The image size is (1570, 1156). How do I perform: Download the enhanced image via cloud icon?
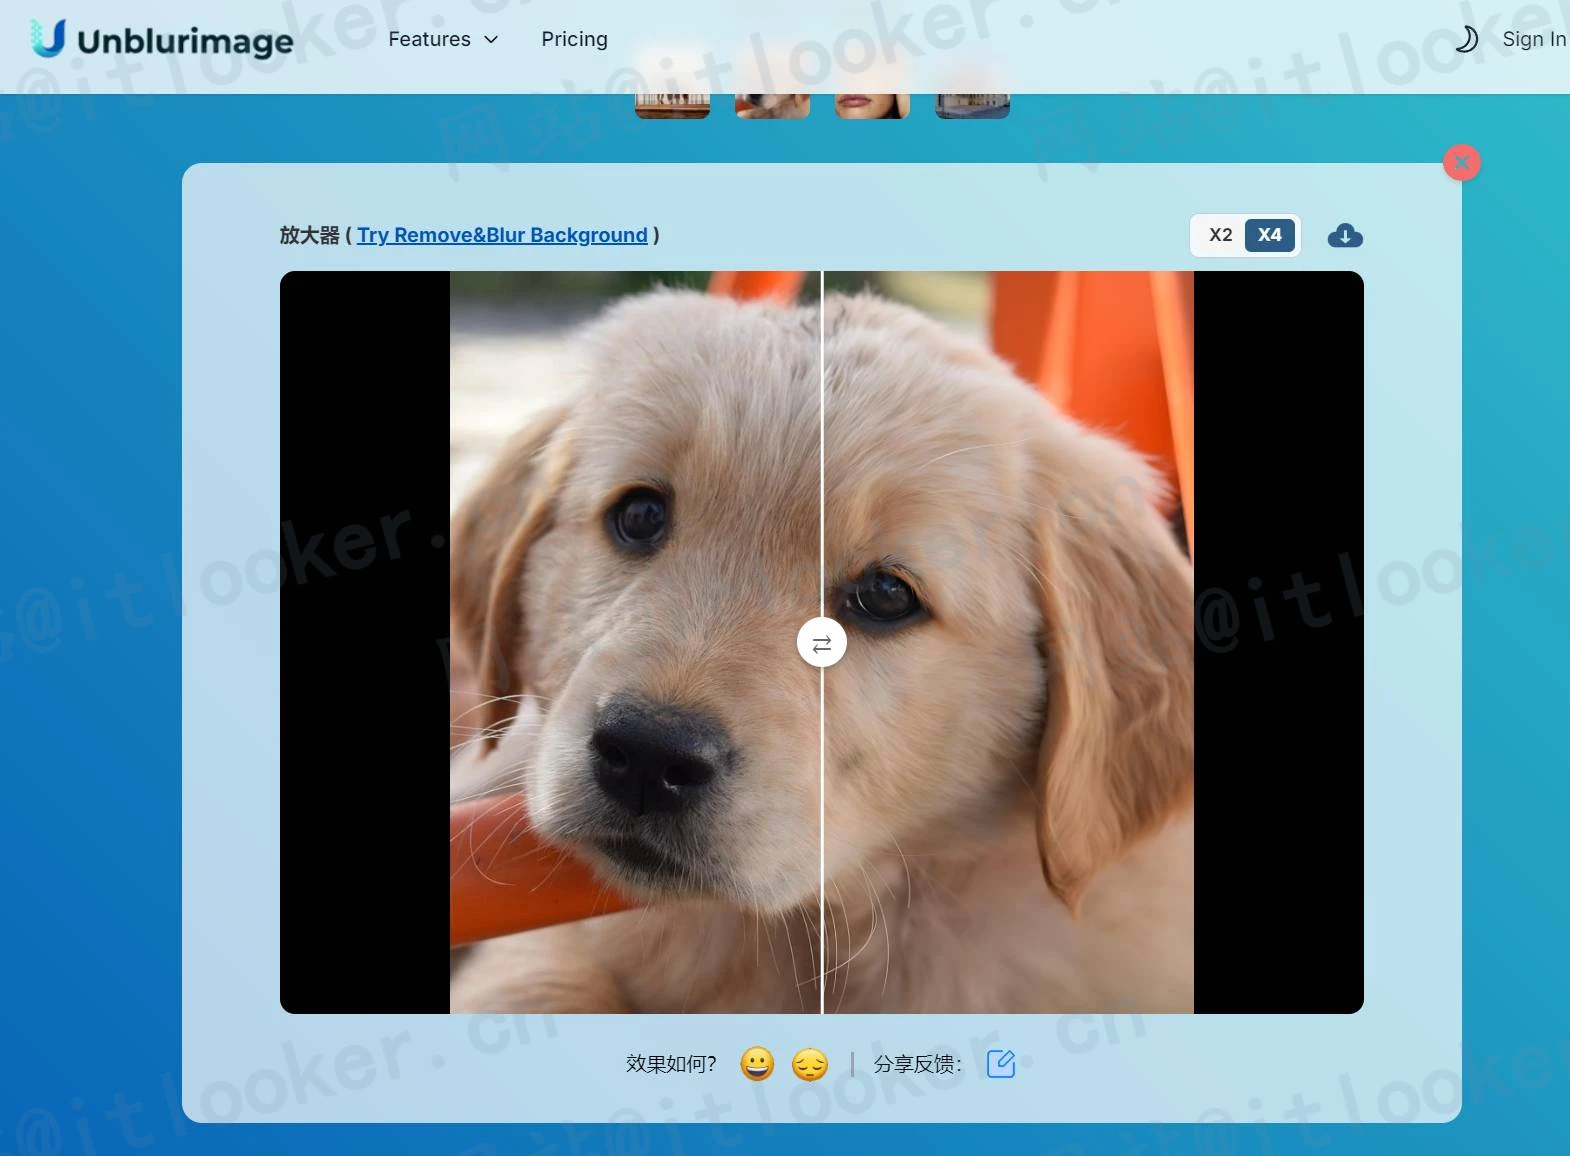(1345, 236)
